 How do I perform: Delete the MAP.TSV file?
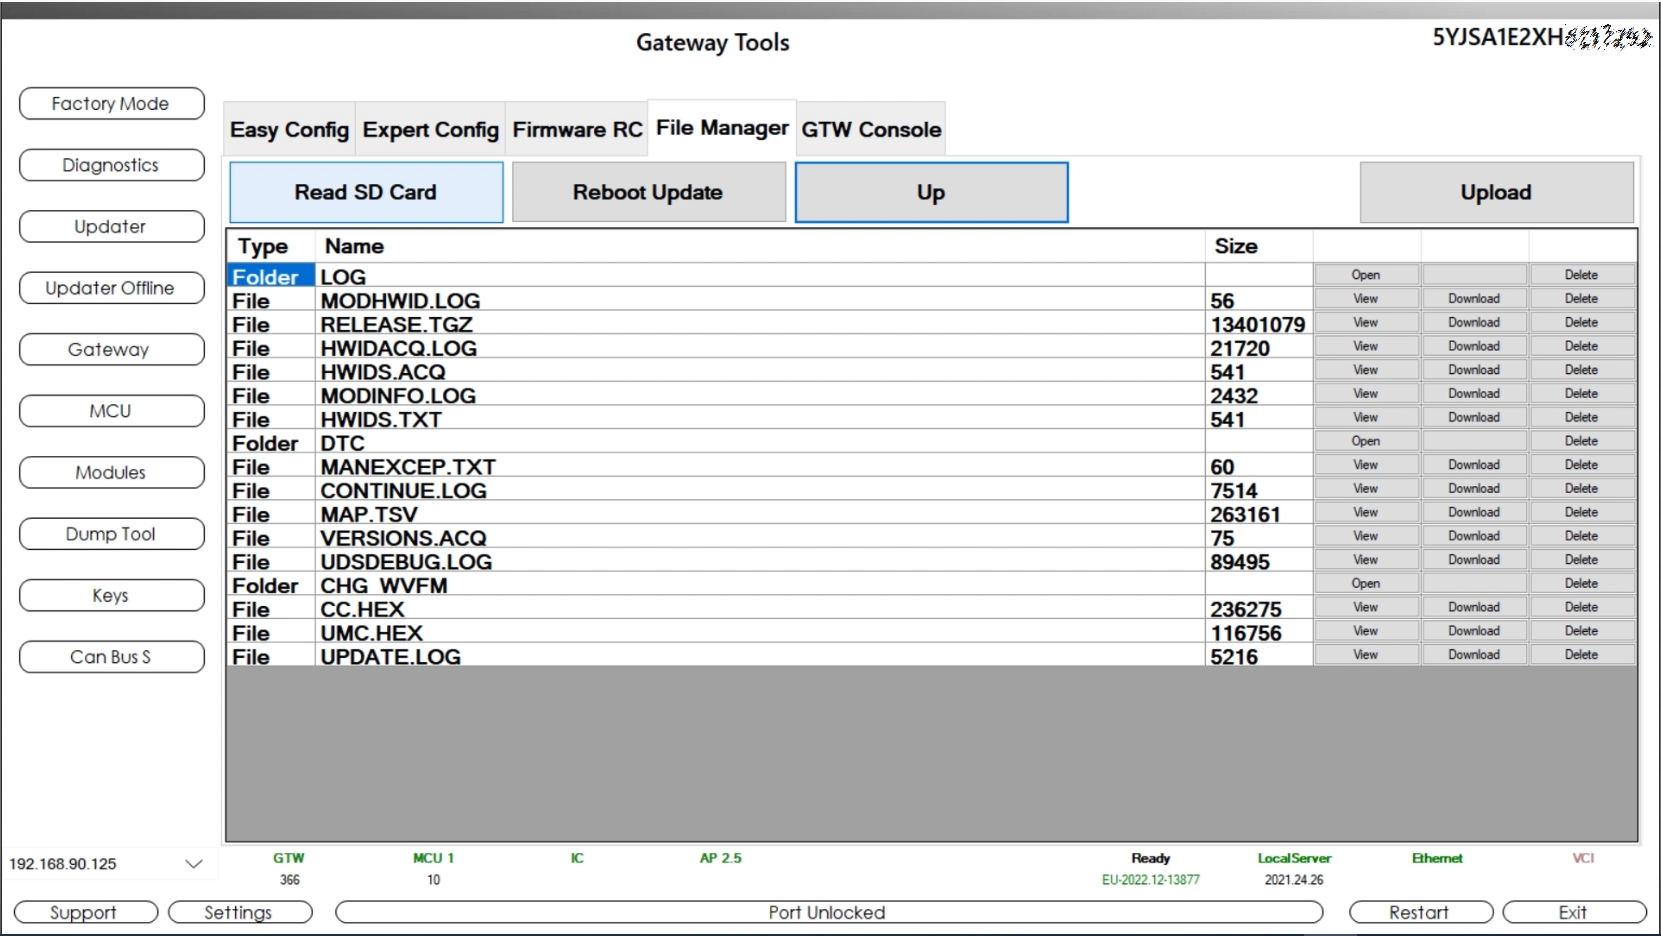(x=1581, y=512)
